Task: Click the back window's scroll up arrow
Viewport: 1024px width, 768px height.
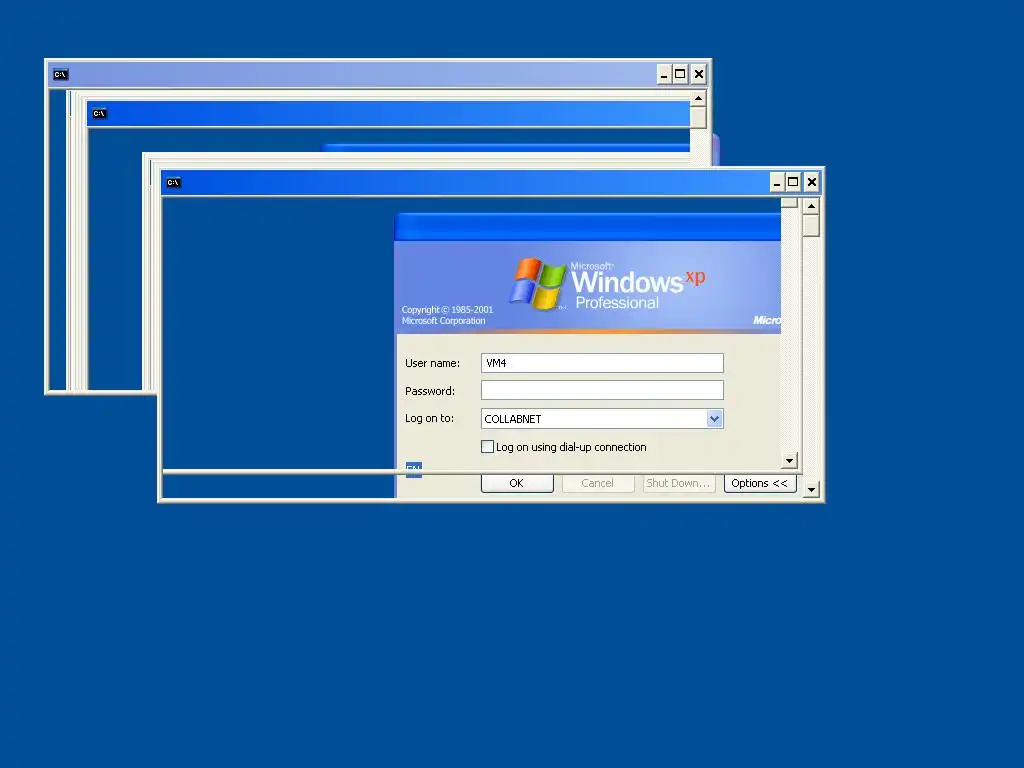Action: tap(698, 98)
